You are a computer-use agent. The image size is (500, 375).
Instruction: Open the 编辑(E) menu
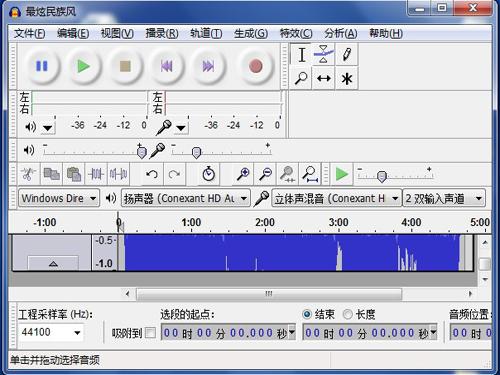click(x=73, y=33)
